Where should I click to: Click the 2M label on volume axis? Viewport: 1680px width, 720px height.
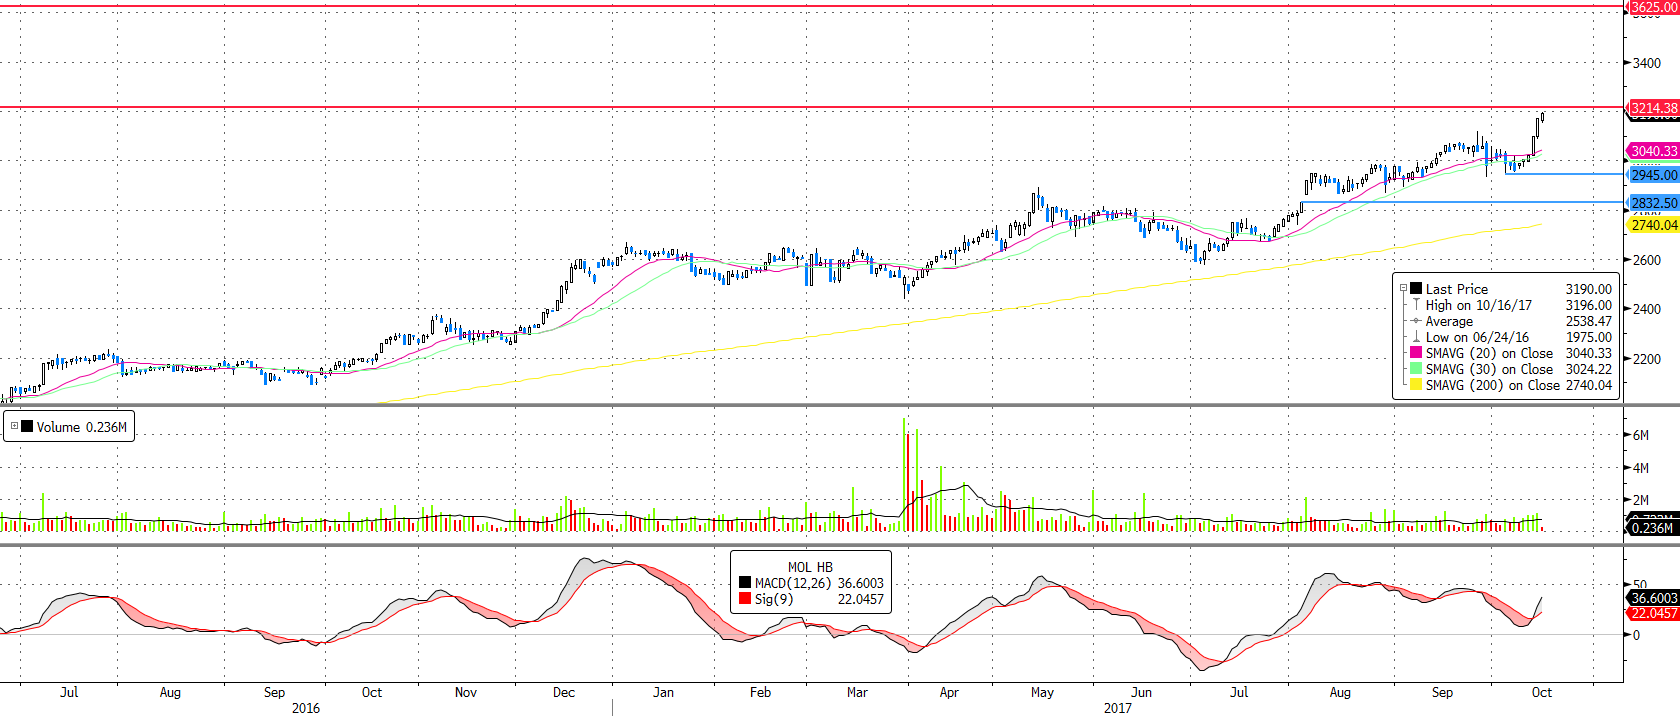coord(1641,499)
